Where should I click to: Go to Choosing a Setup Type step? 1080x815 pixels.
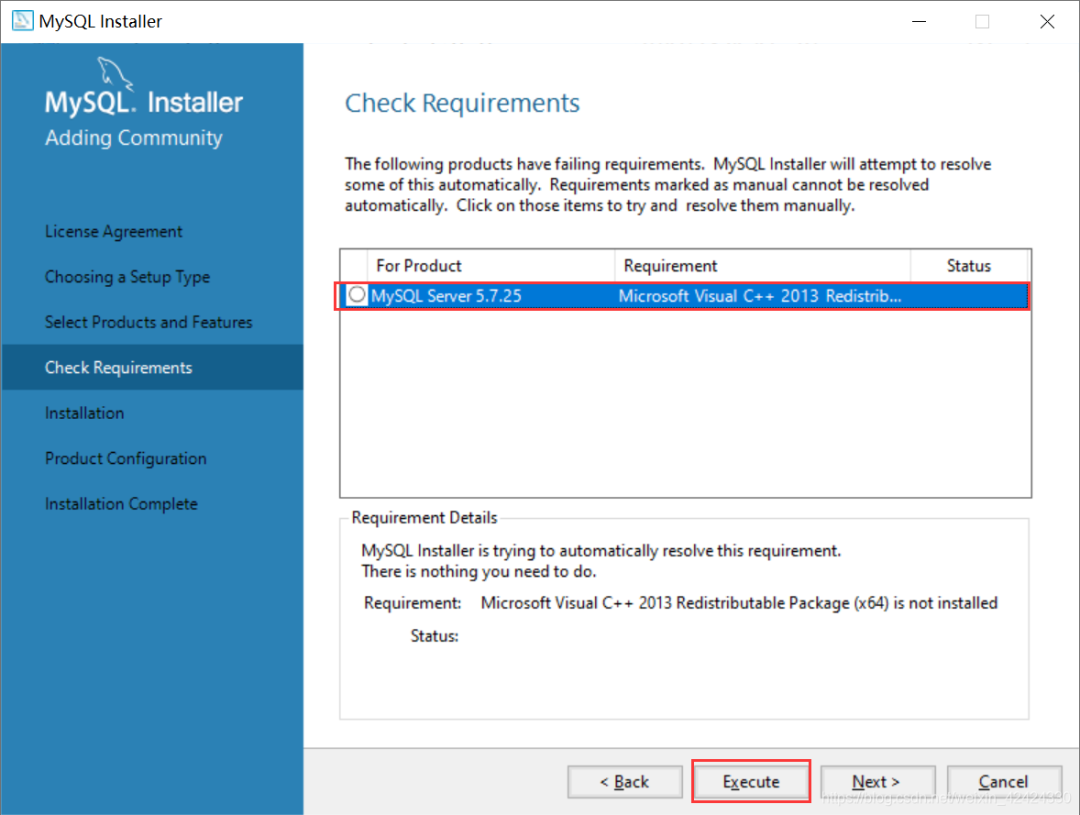[x=127, y=277]
